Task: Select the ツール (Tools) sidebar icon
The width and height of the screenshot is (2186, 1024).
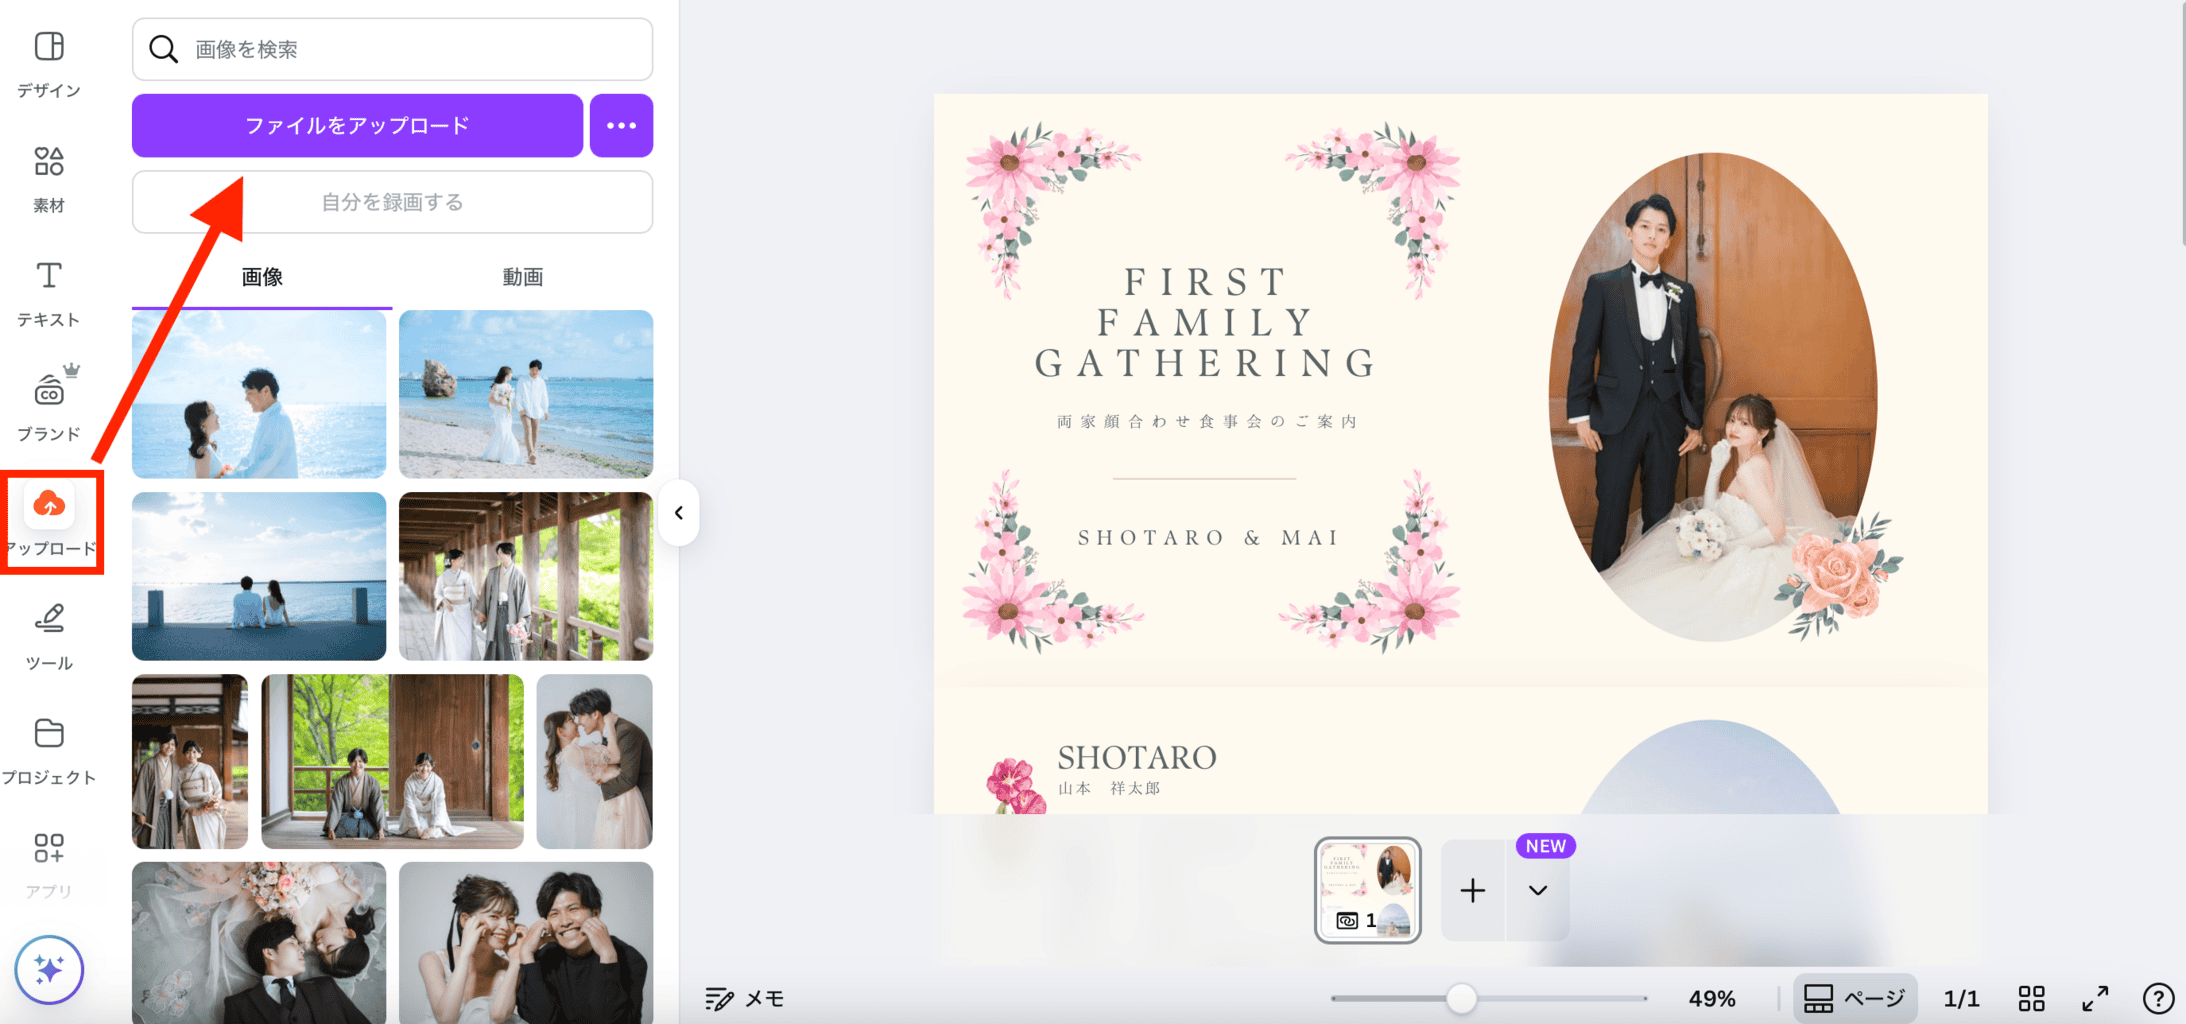Action: [47, 632]
